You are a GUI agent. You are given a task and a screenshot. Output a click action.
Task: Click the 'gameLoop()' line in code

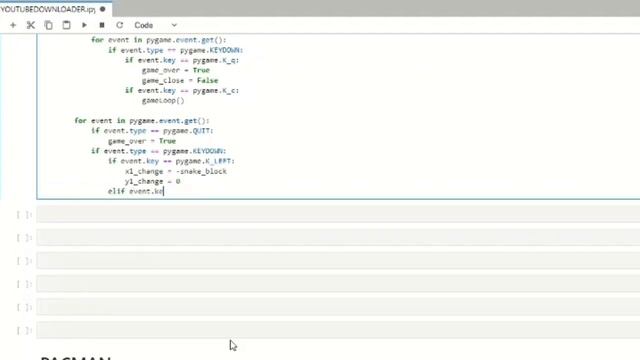tap(163, 100)
